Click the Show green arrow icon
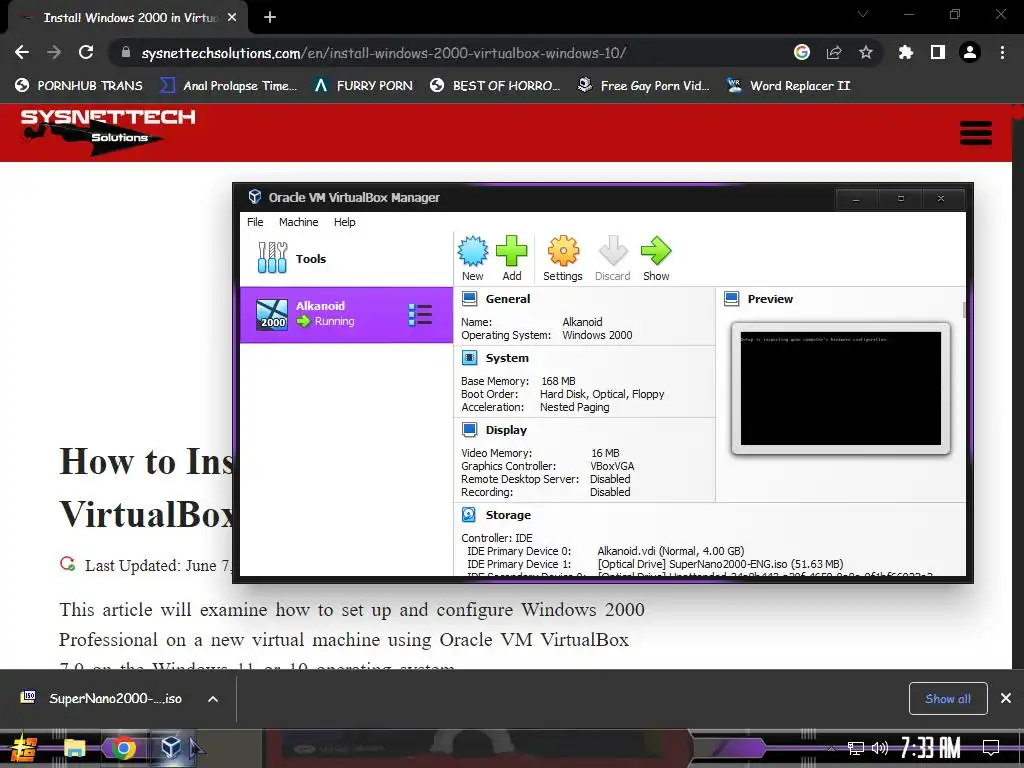 click(656, 251)
